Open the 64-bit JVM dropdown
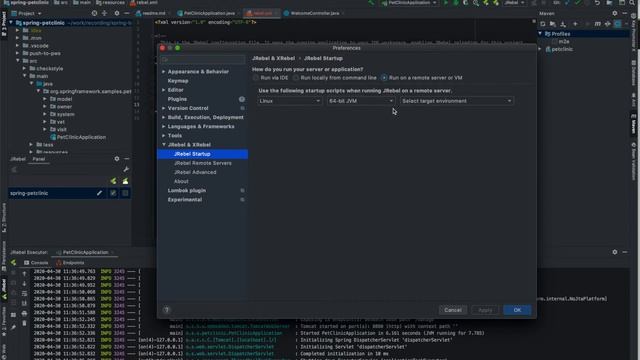The image size is (640, 360). pos(360,101)
